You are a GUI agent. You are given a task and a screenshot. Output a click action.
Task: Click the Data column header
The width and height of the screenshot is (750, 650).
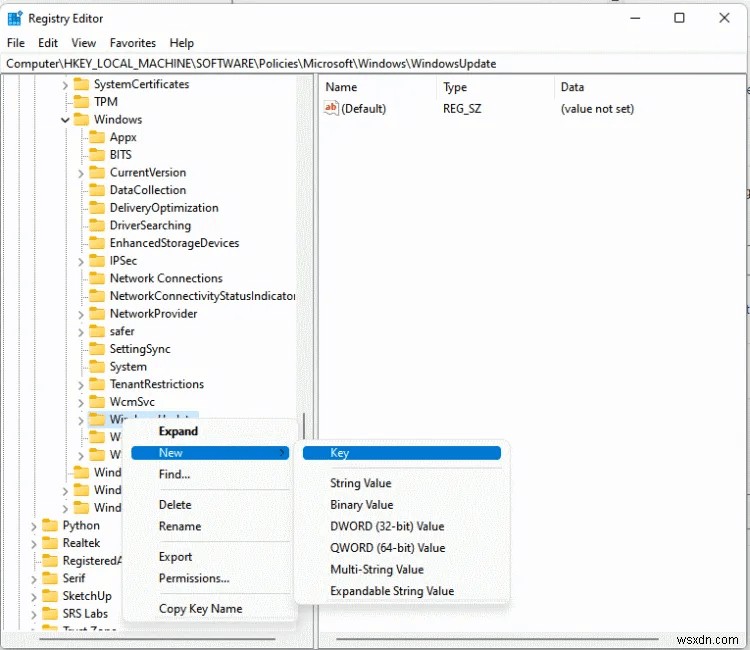pyautogui.click(x=650, y=87)
